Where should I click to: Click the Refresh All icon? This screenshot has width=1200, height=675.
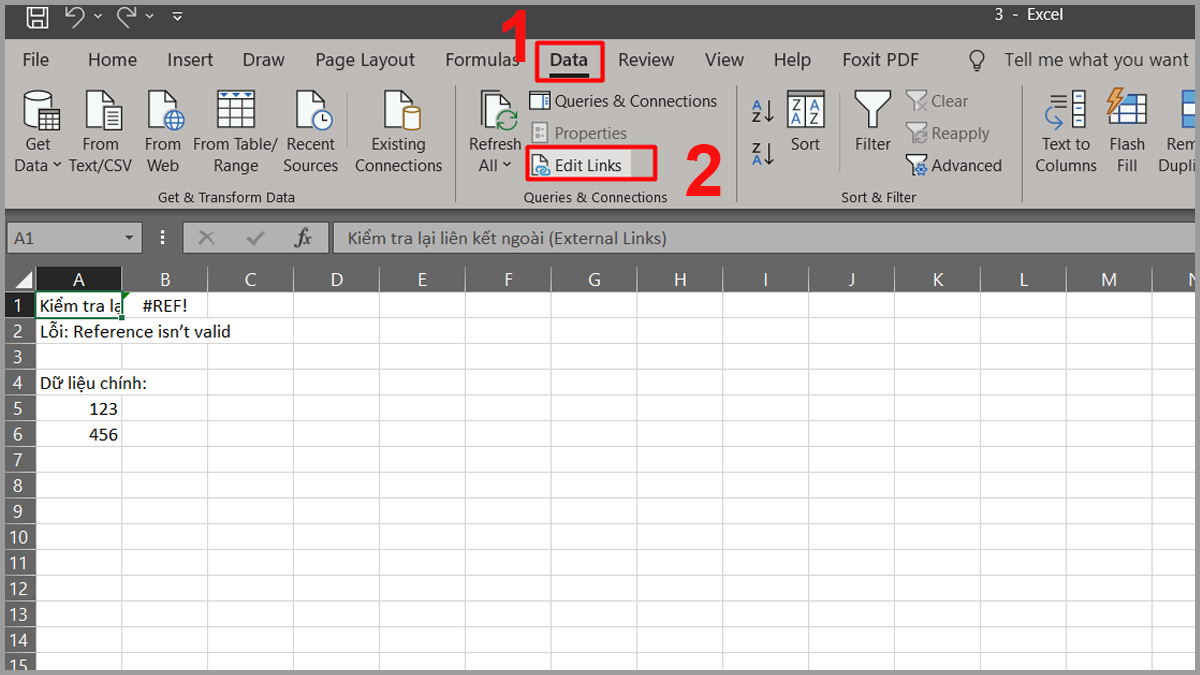point(496,112)
